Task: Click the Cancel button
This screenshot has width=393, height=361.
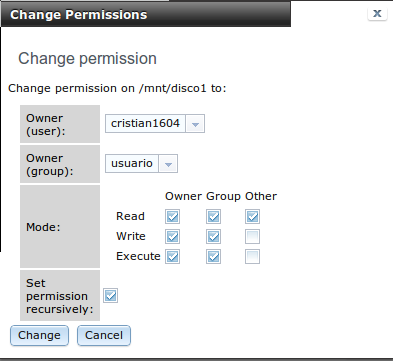Action: tap(104, 335)
